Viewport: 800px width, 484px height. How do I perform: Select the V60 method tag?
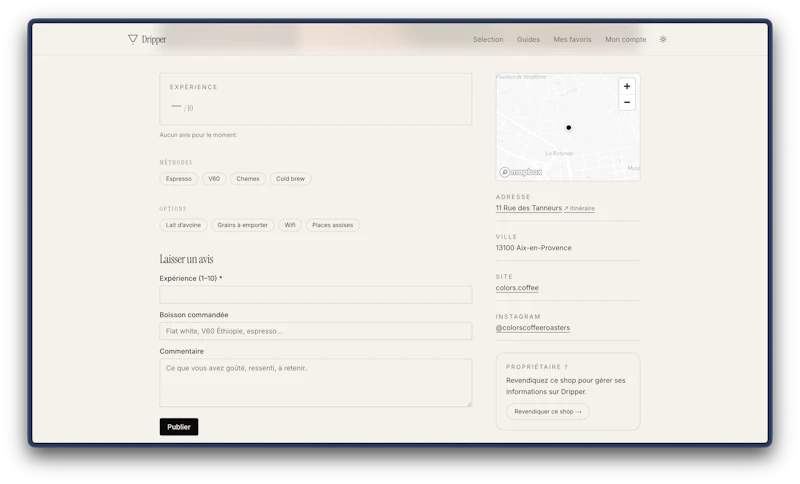click(214, 179)
